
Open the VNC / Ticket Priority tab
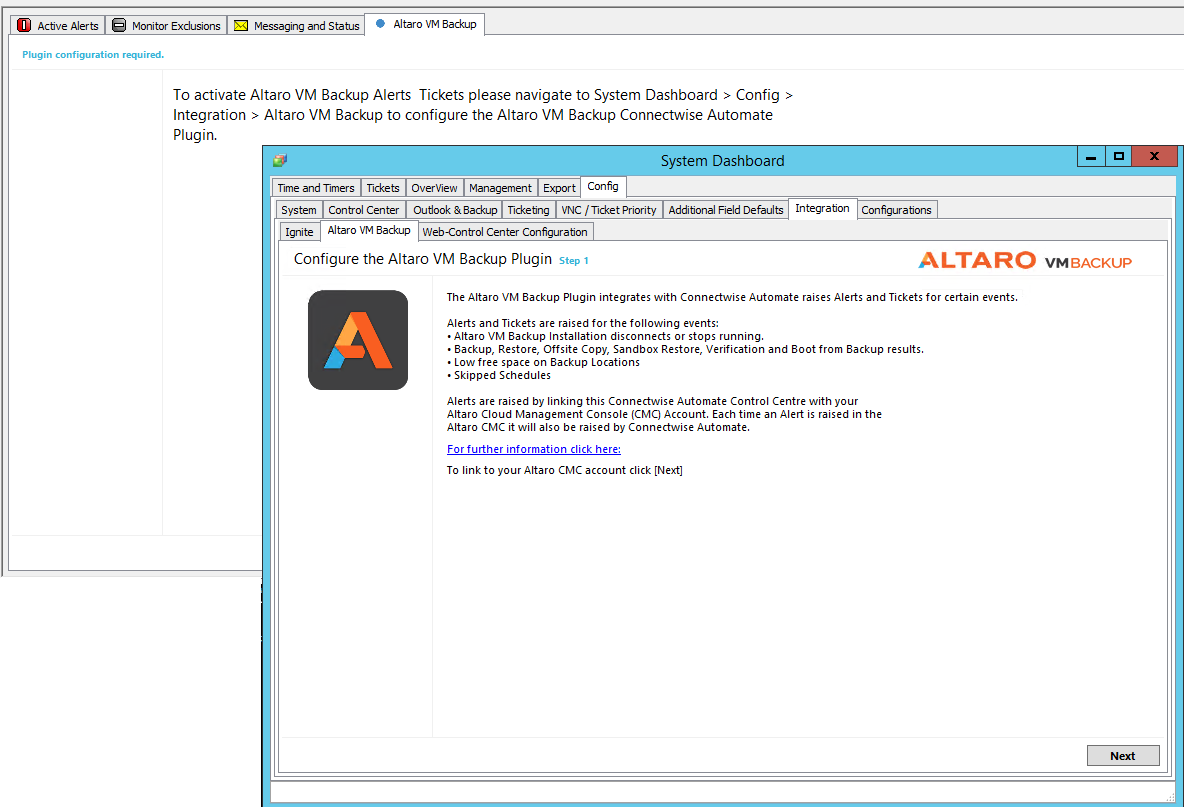point(608,209)
